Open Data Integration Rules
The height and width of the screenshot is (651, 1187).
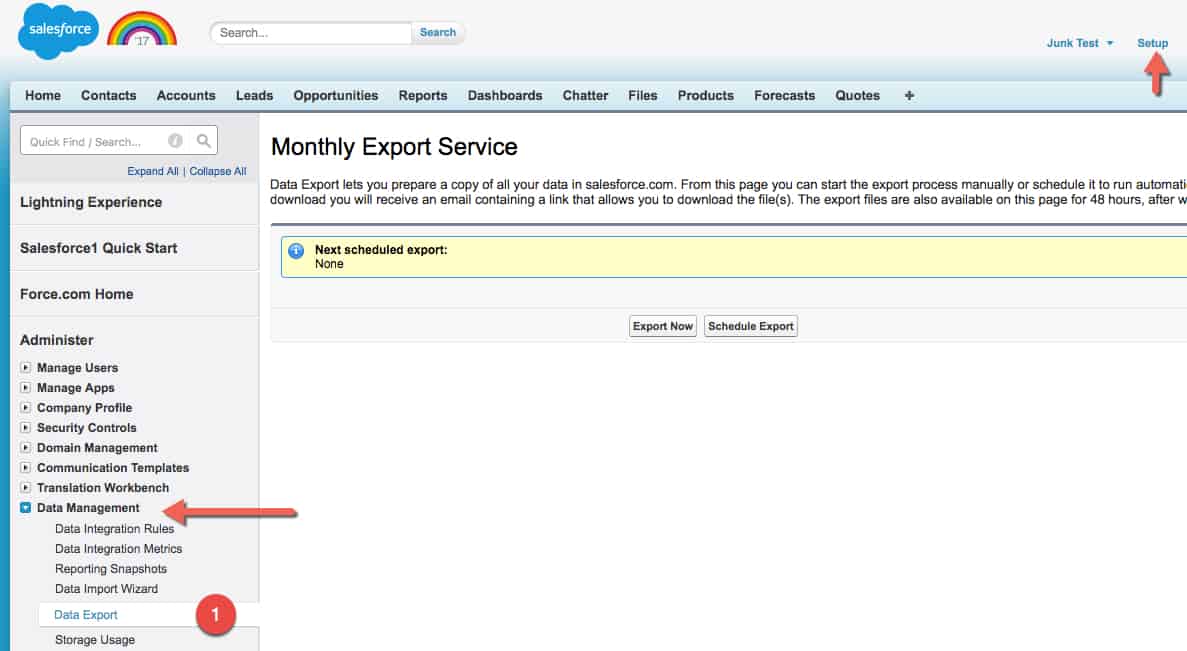(114, 528)
